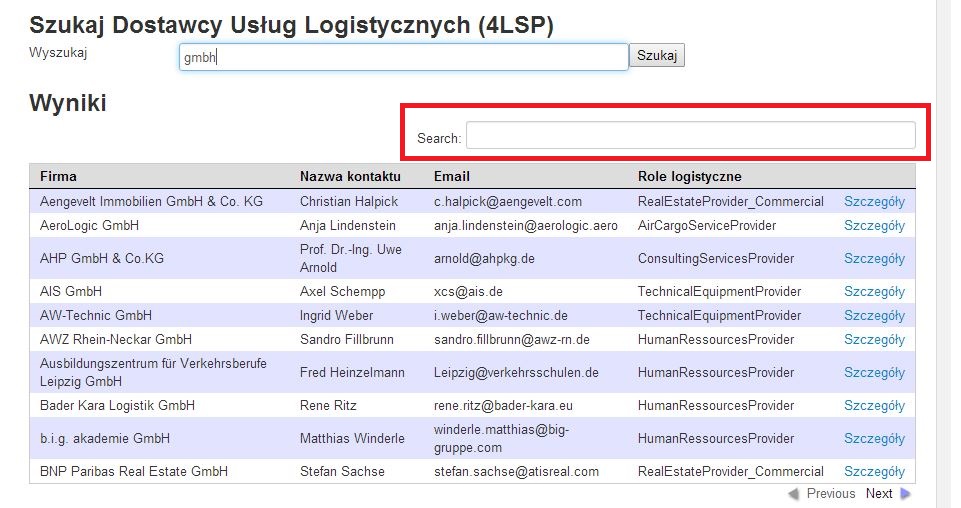The height and width of the screenshot is (508, 961).
Task: Open Szczegóły for Bader Kara Logistik GmbH
Action: 874,406
